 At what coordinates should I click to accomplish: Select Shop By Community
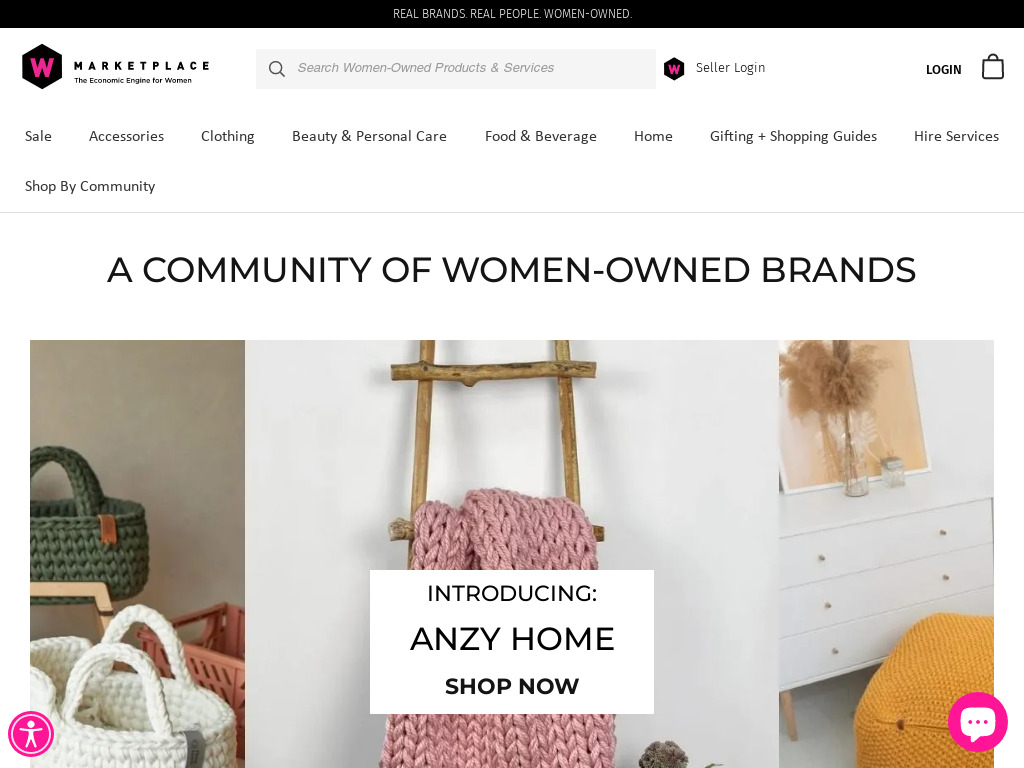click(90, 186)
